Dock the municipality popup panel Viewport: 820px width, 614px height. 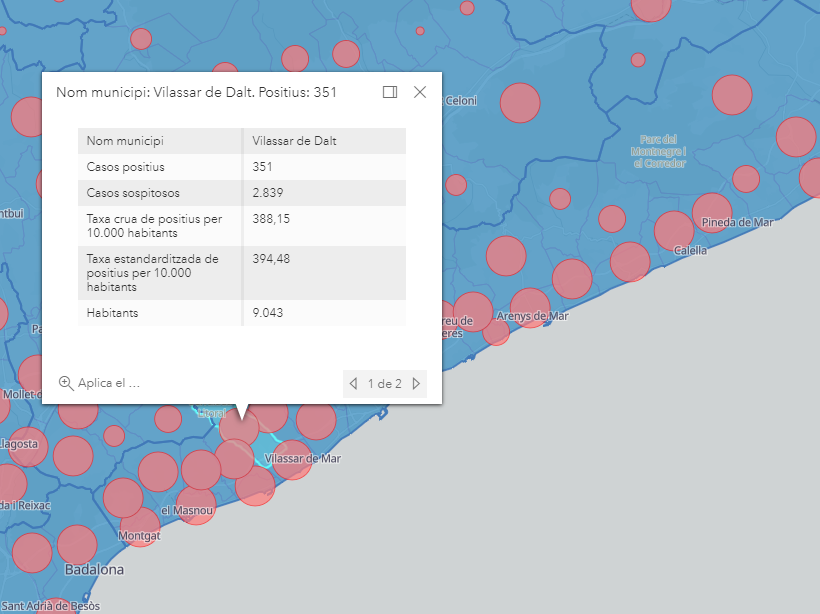click(x=390, y=92)
